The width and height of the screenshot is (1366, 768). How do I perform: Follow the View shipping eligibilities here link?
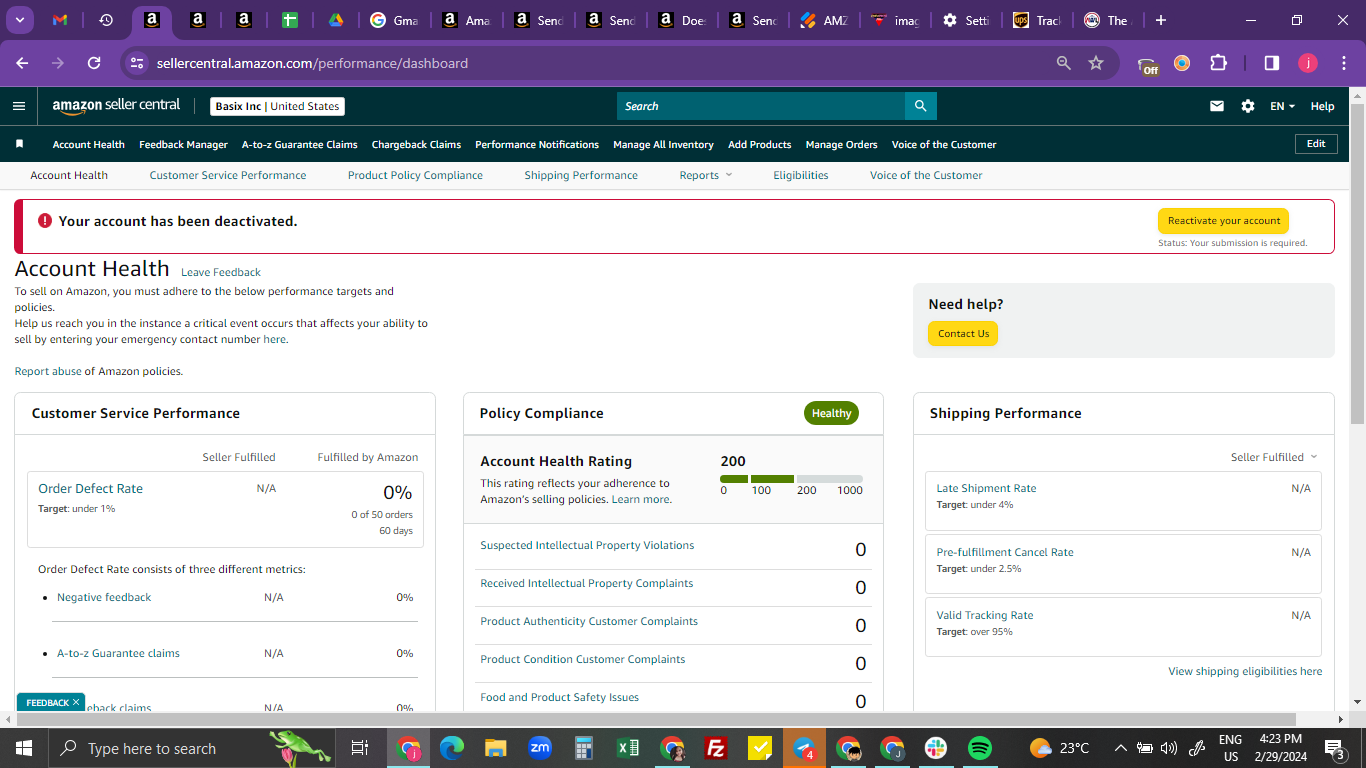coord(1245,671)
